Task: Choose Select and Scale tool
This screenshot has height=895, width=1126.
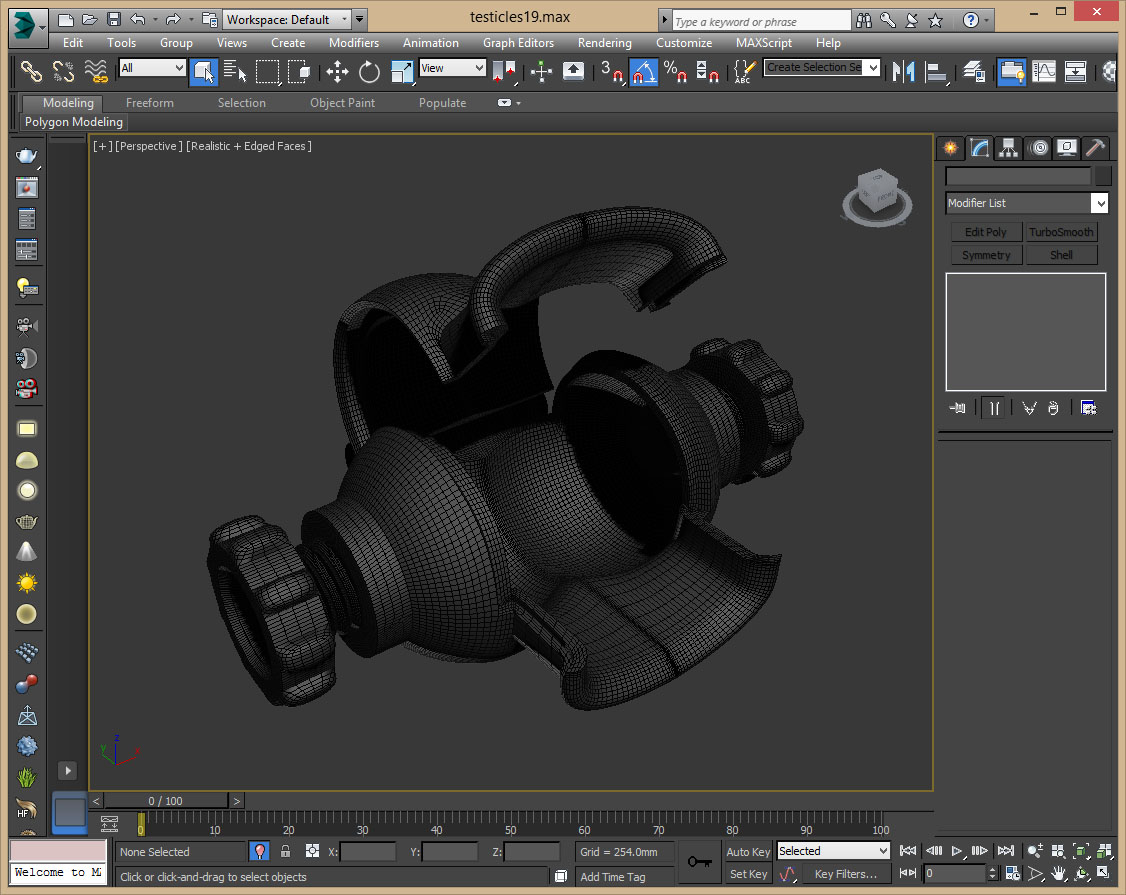Action: (x=401, y=71)
